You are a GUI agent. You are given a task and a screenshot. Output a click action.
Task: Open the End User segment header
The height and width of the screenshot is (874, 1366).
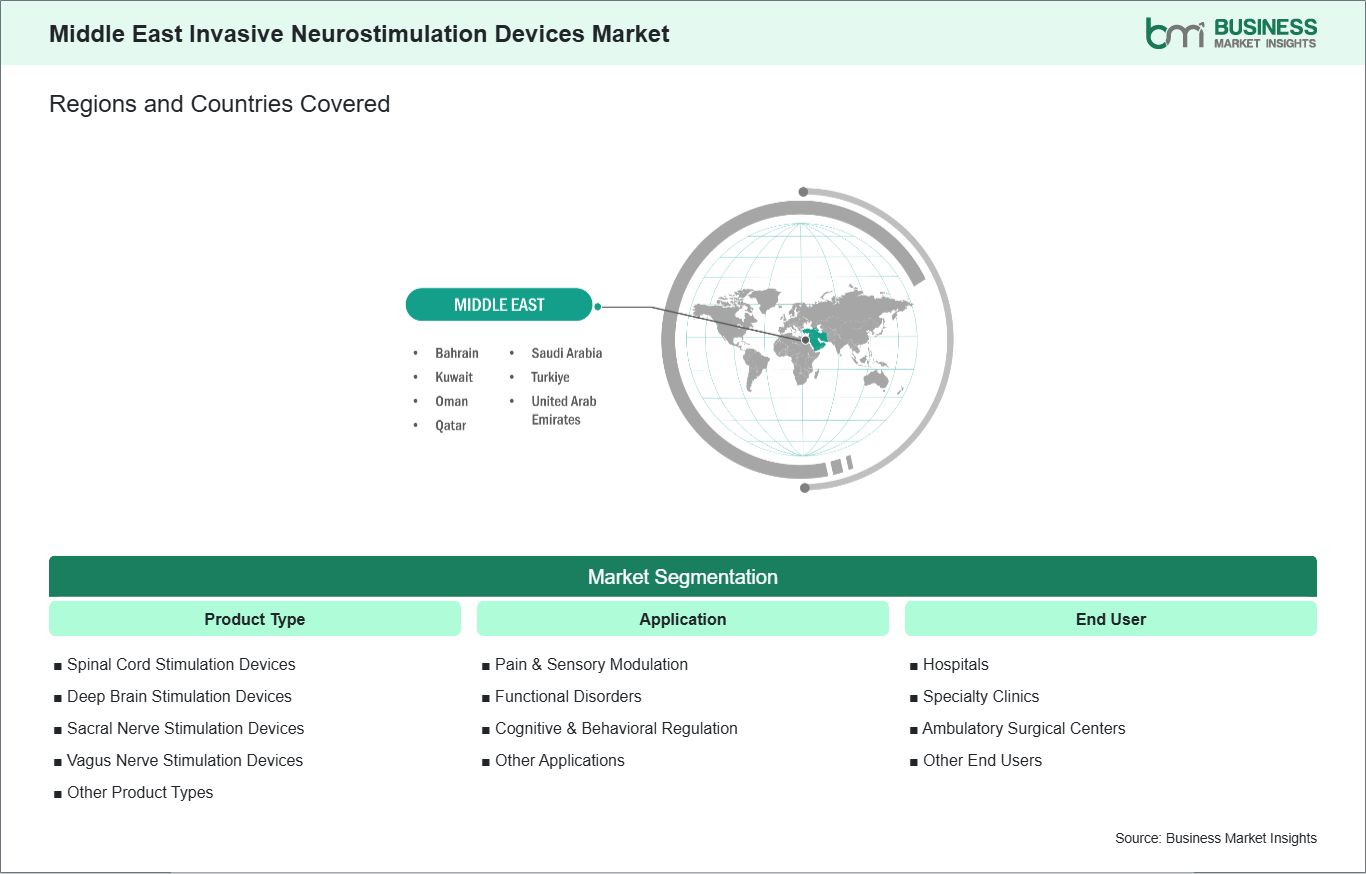1111,619
